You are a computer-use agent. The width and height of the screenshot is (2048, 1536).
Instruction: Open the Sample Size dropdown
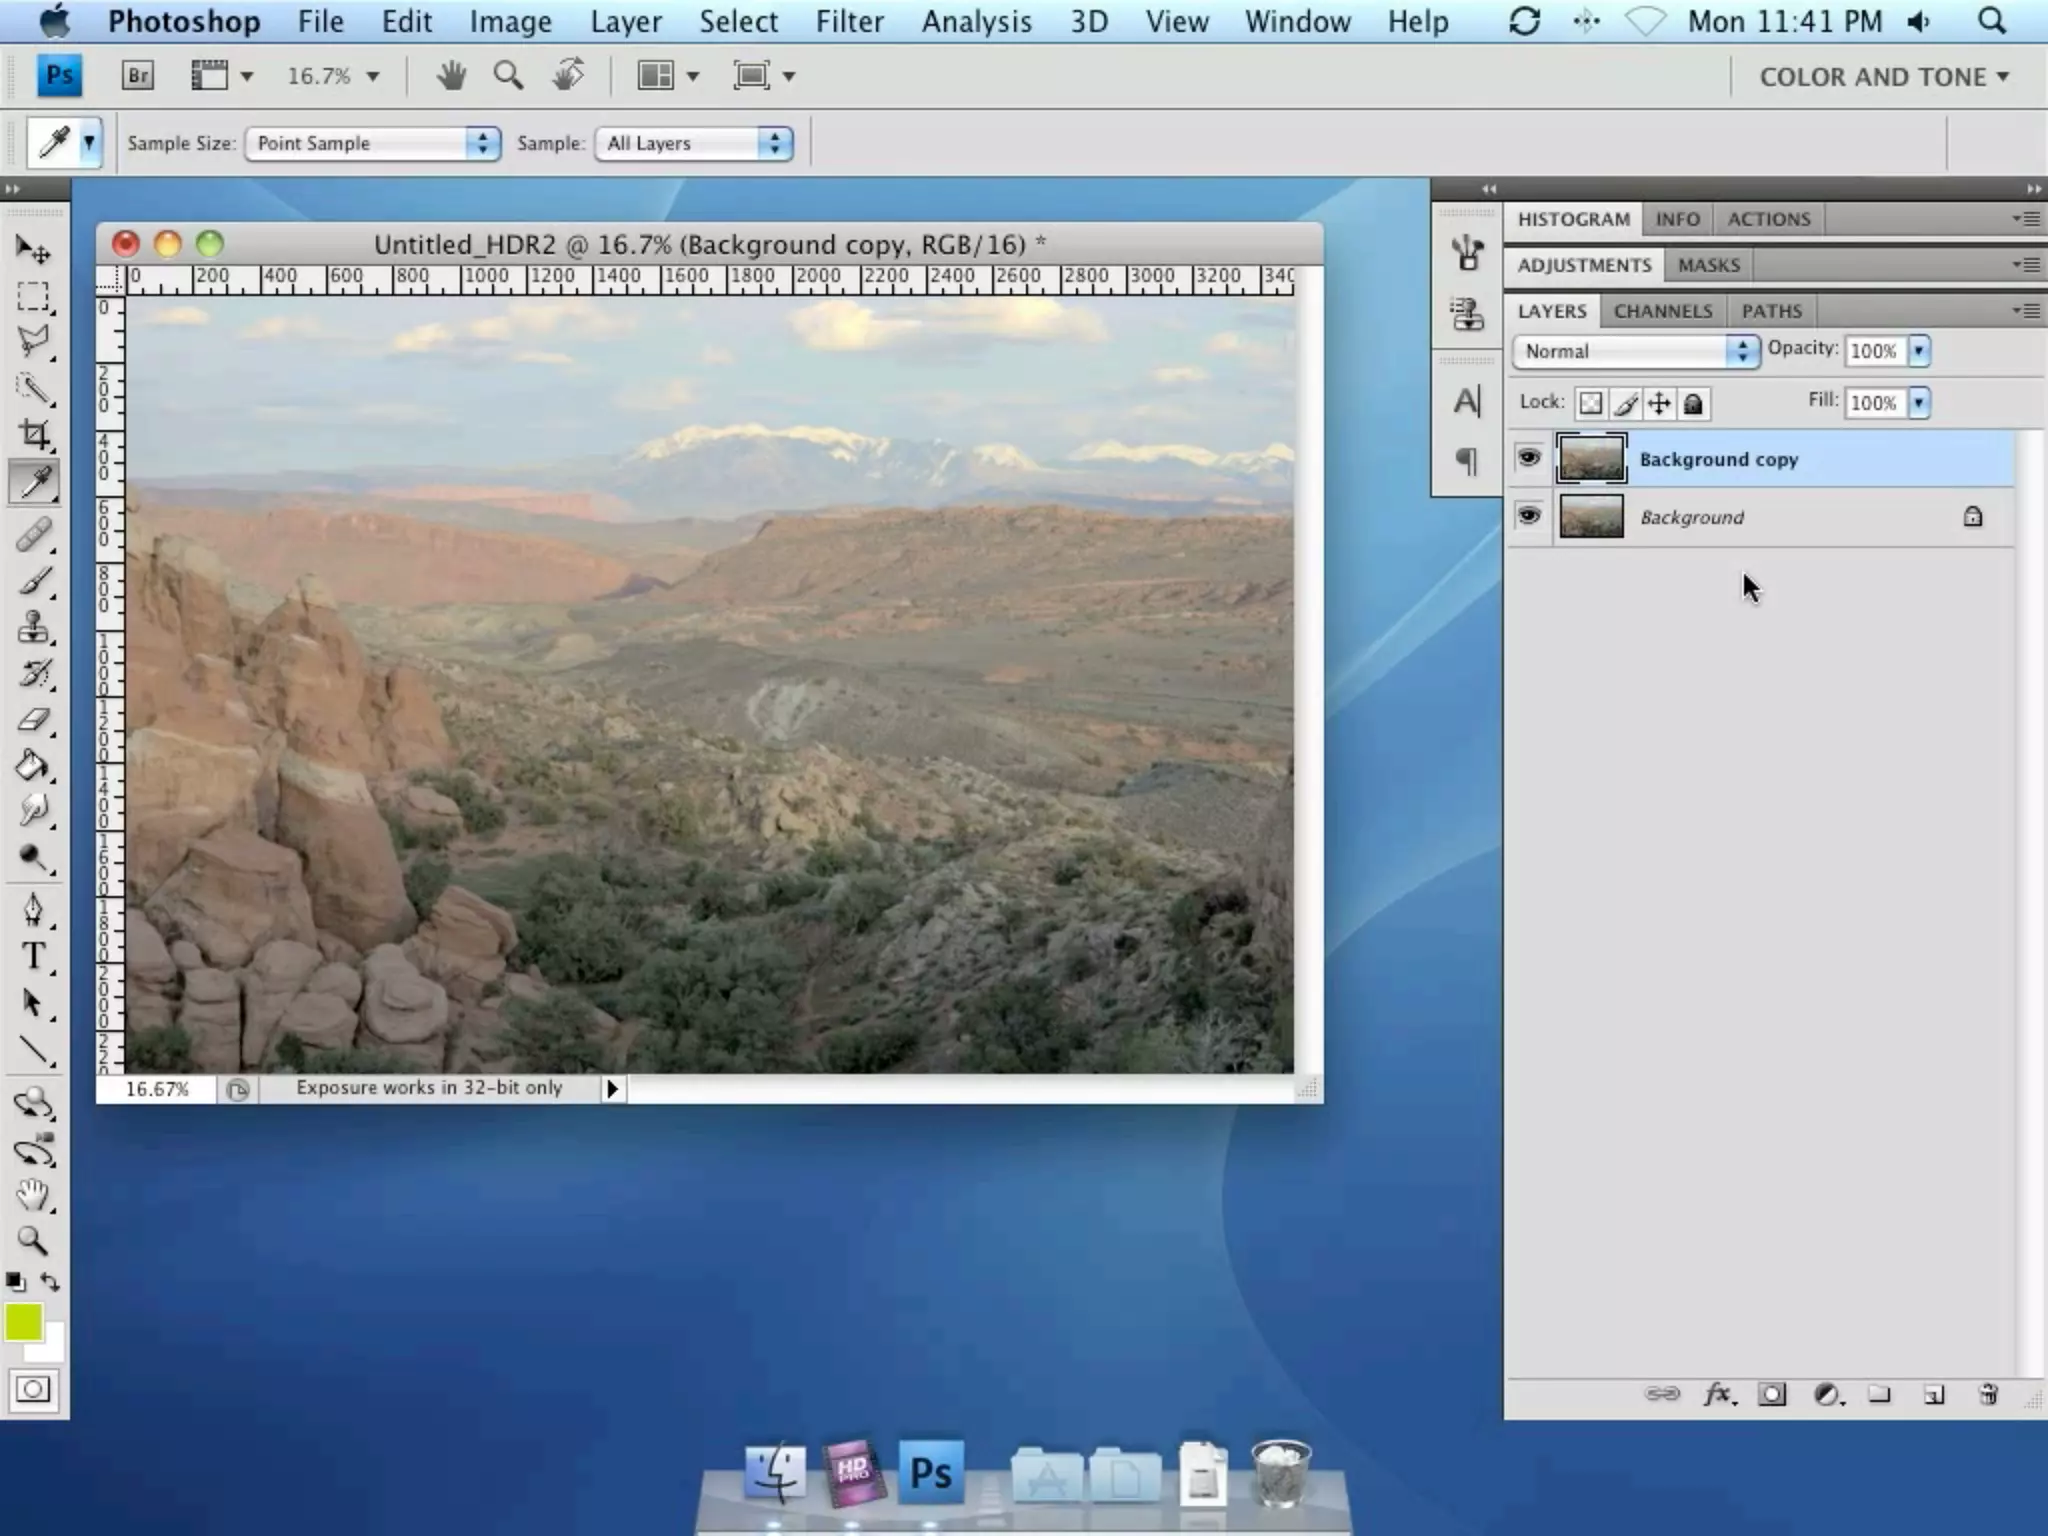coord(372,143)
